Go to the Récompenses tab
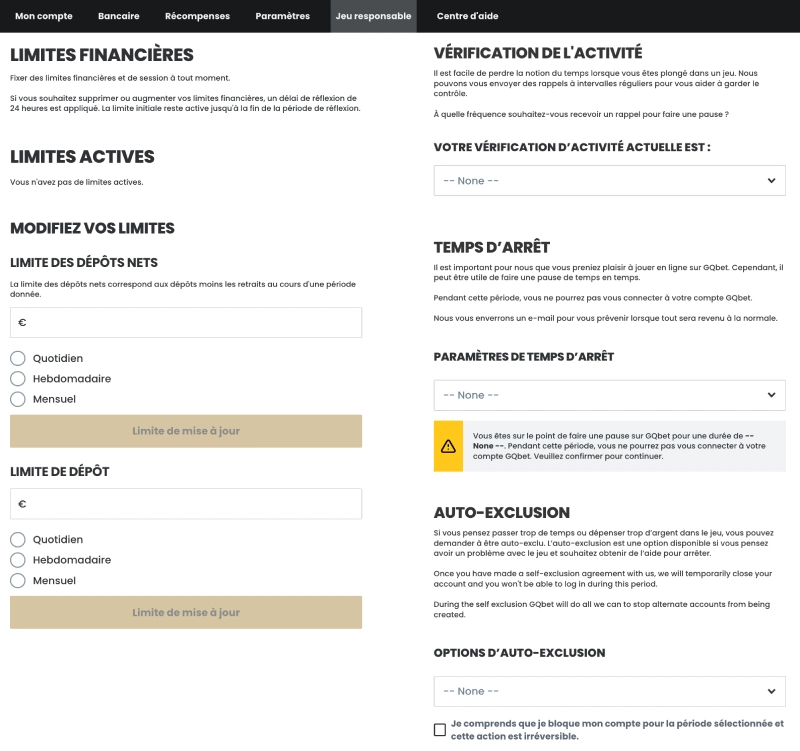Screen dimensions: 800x751 coord(197,16)
